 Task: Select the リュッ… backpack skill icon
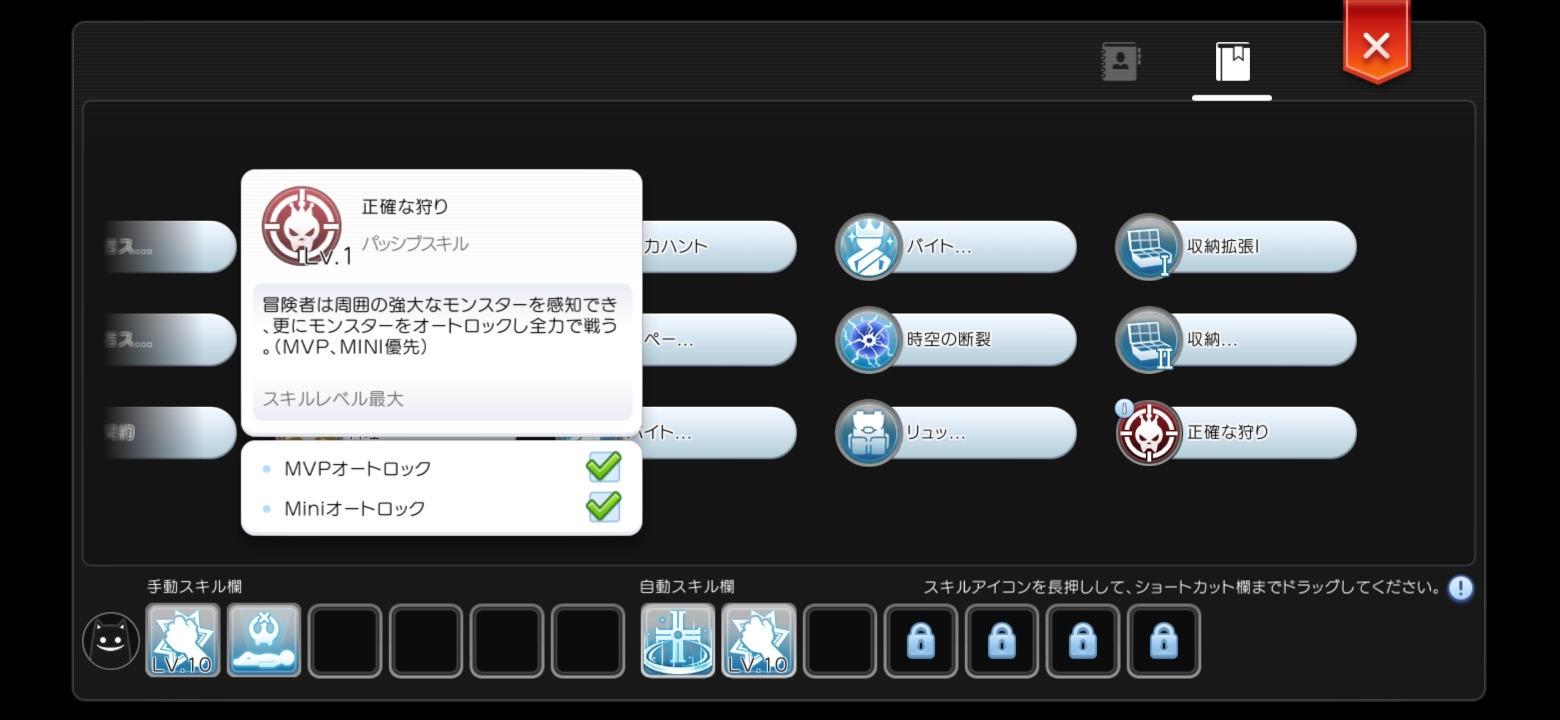(x=869, y=433)
